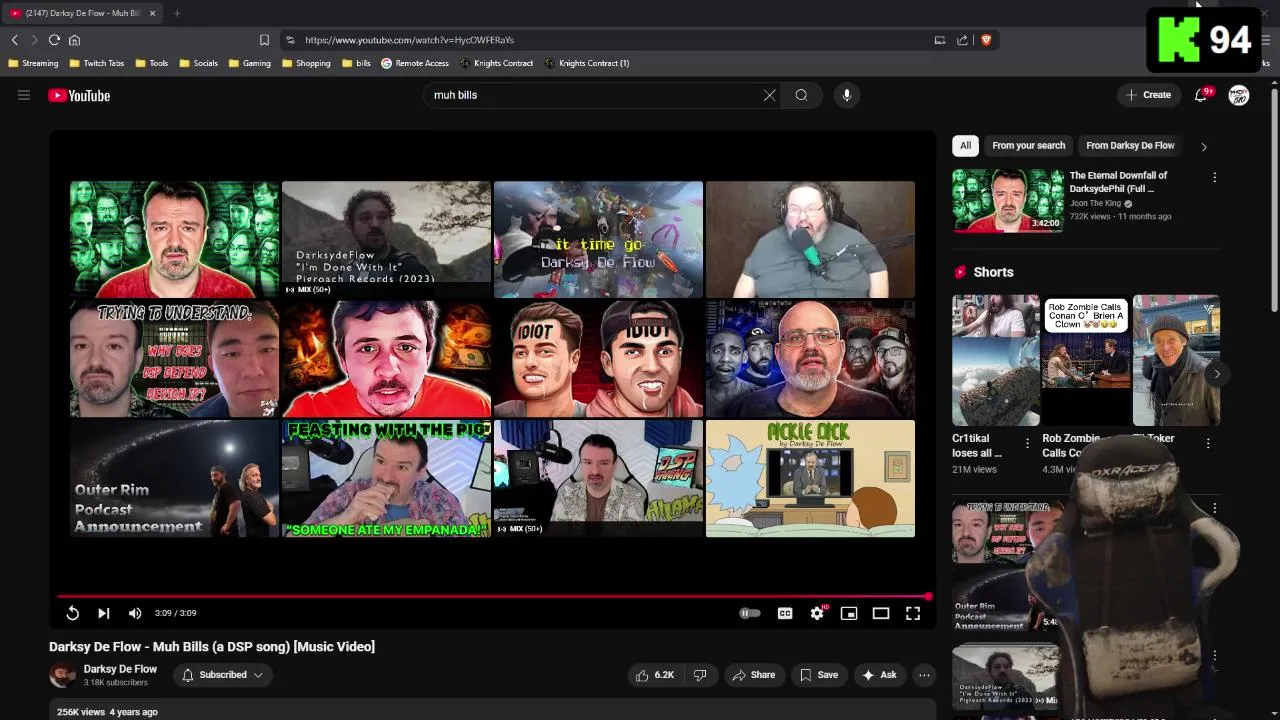Show the next Shorts with the arrow
The width and height of the screenshot is (1280, 720).
[1217, 373]
